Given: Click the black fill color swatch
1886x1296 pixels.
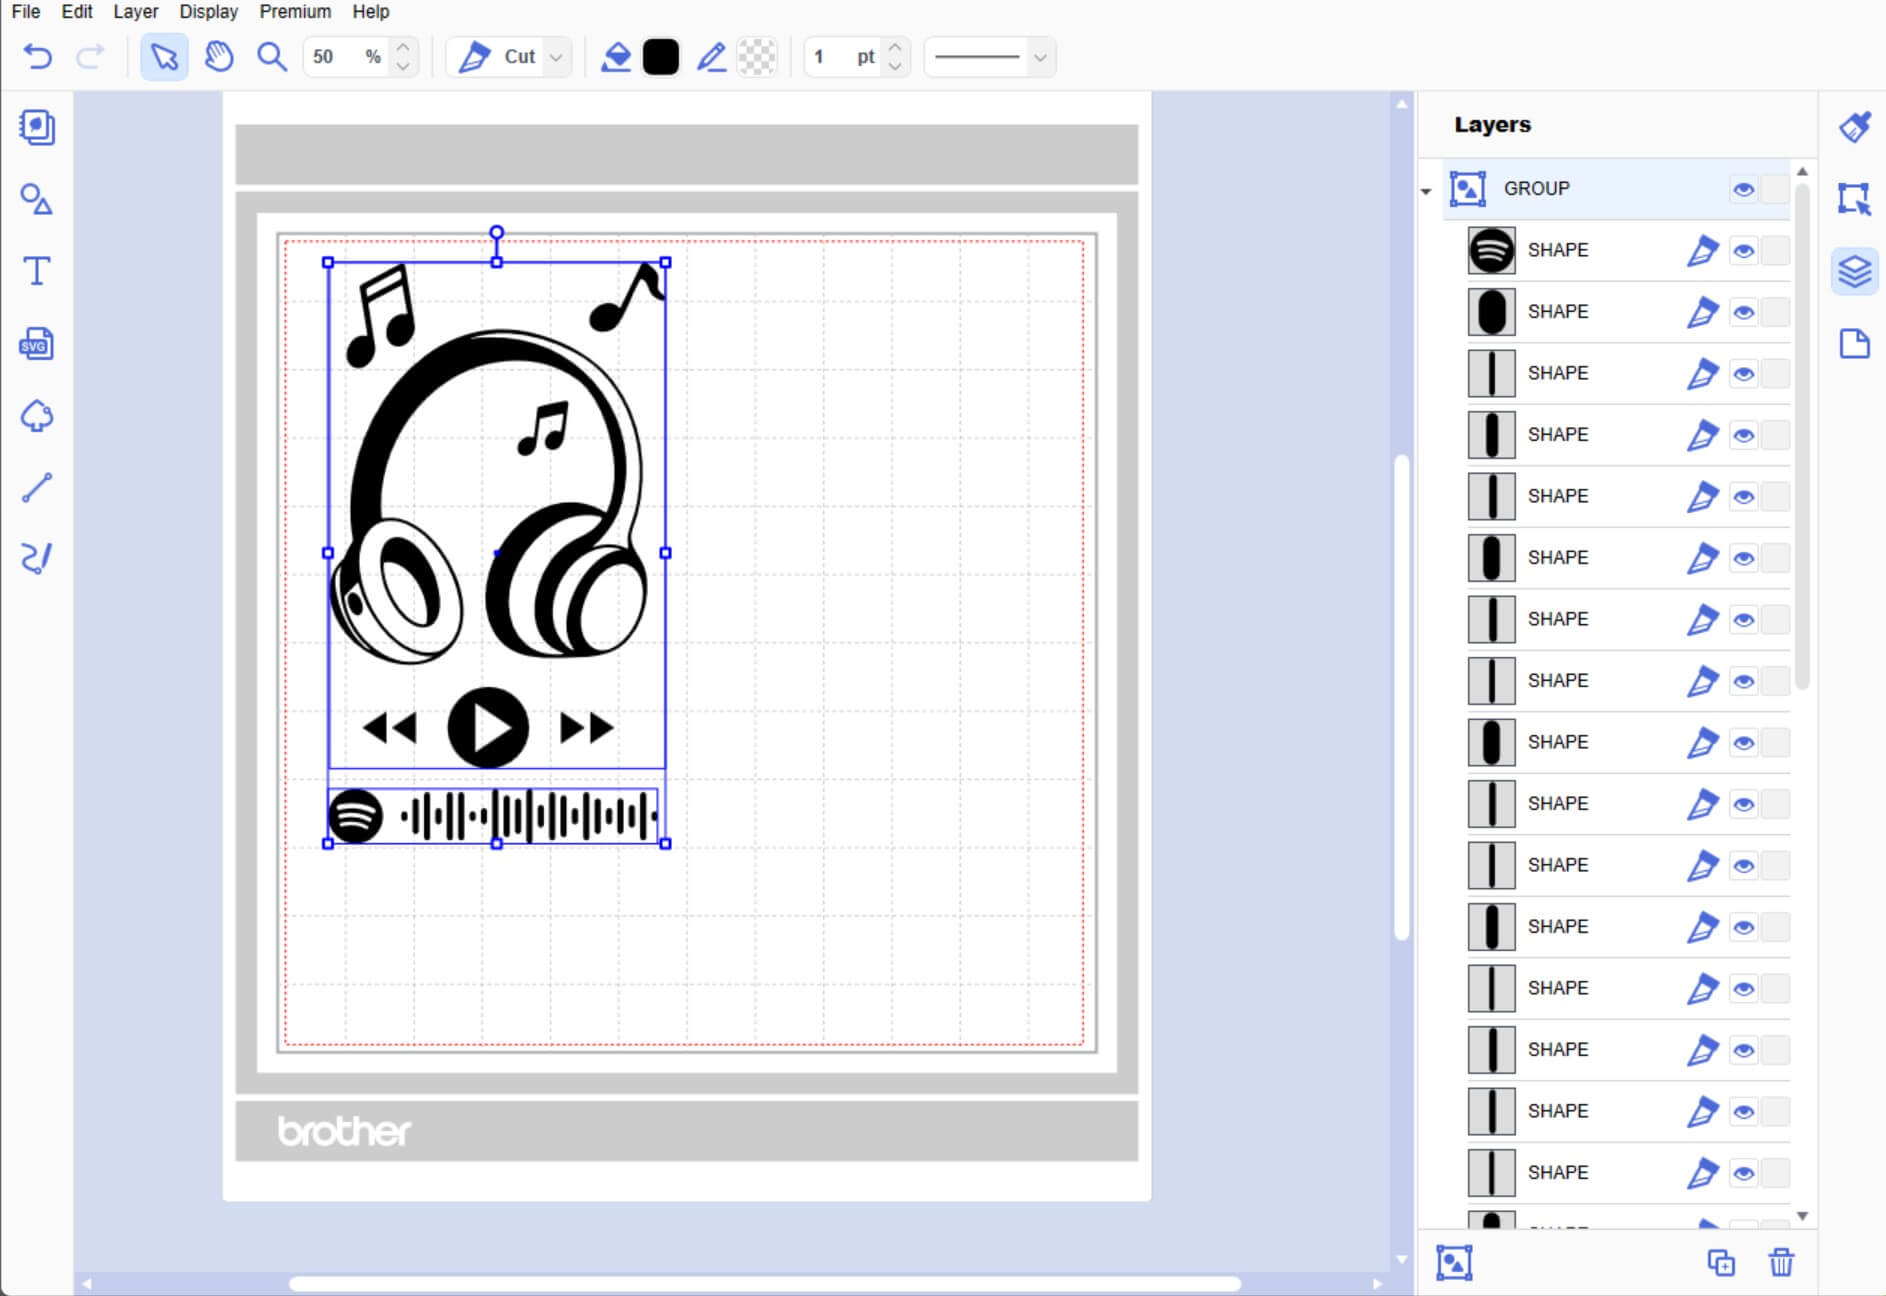Looking at the screenshot, I should [x=660, y=57].
